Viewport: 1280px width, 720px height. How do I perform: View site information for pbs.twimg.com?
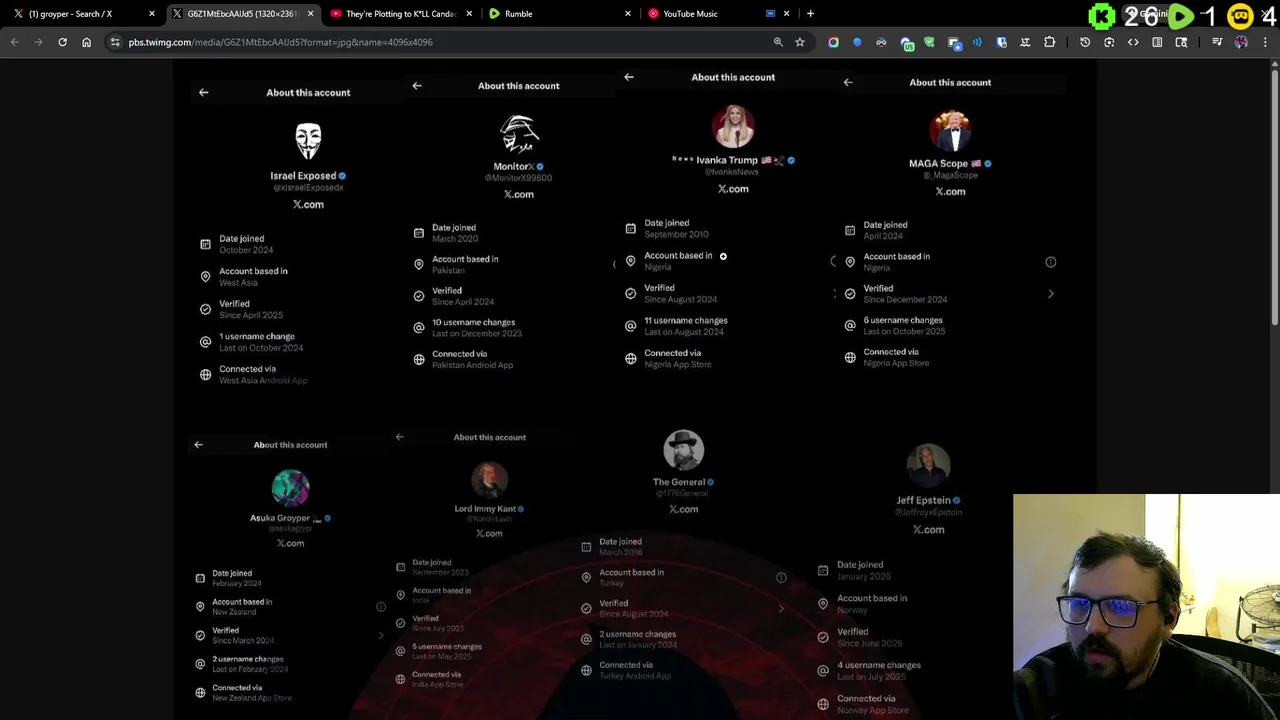(x=115, y=42)
